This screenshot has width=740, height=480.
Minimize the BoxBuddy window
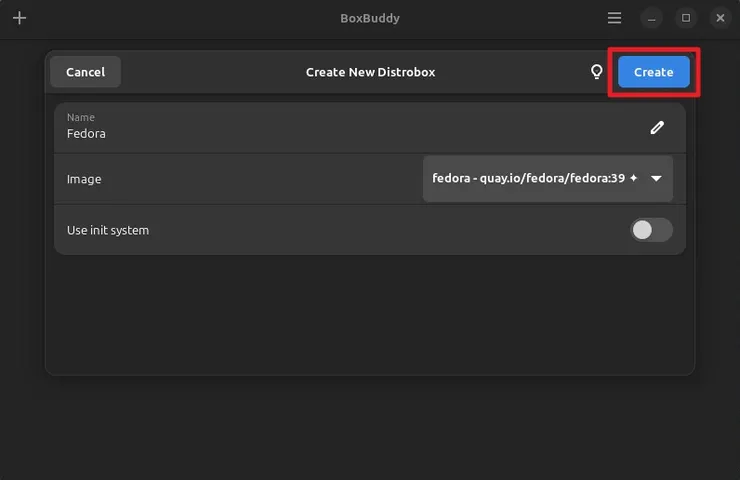click(x=652, y=18)
